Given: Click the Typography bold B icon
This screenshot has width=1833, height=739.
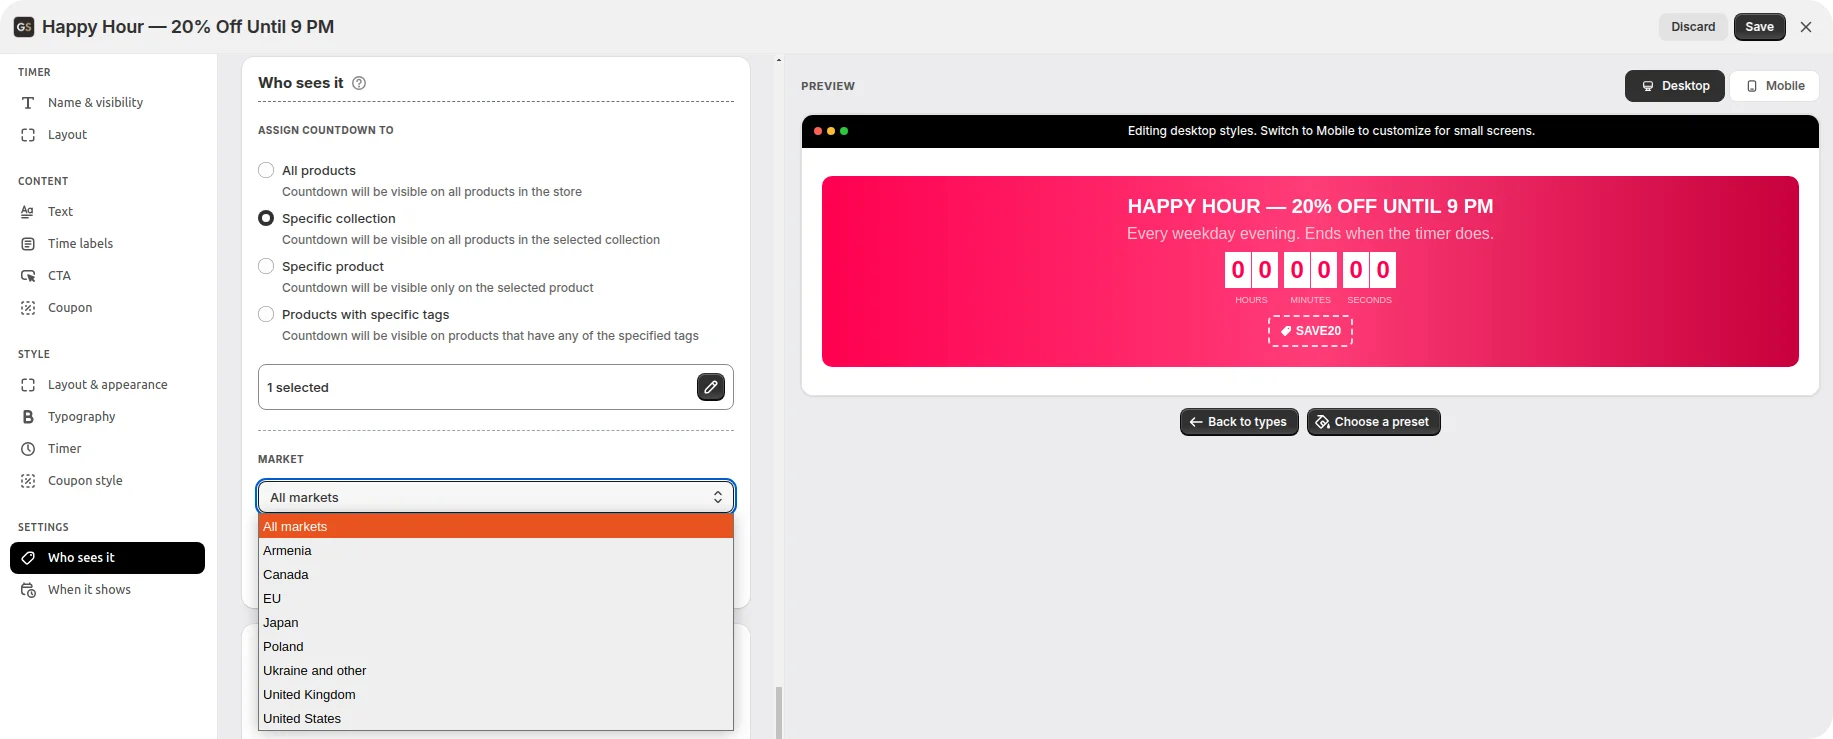Looking at the screenshot, I should pyautogui.click(x=28, y=417).
